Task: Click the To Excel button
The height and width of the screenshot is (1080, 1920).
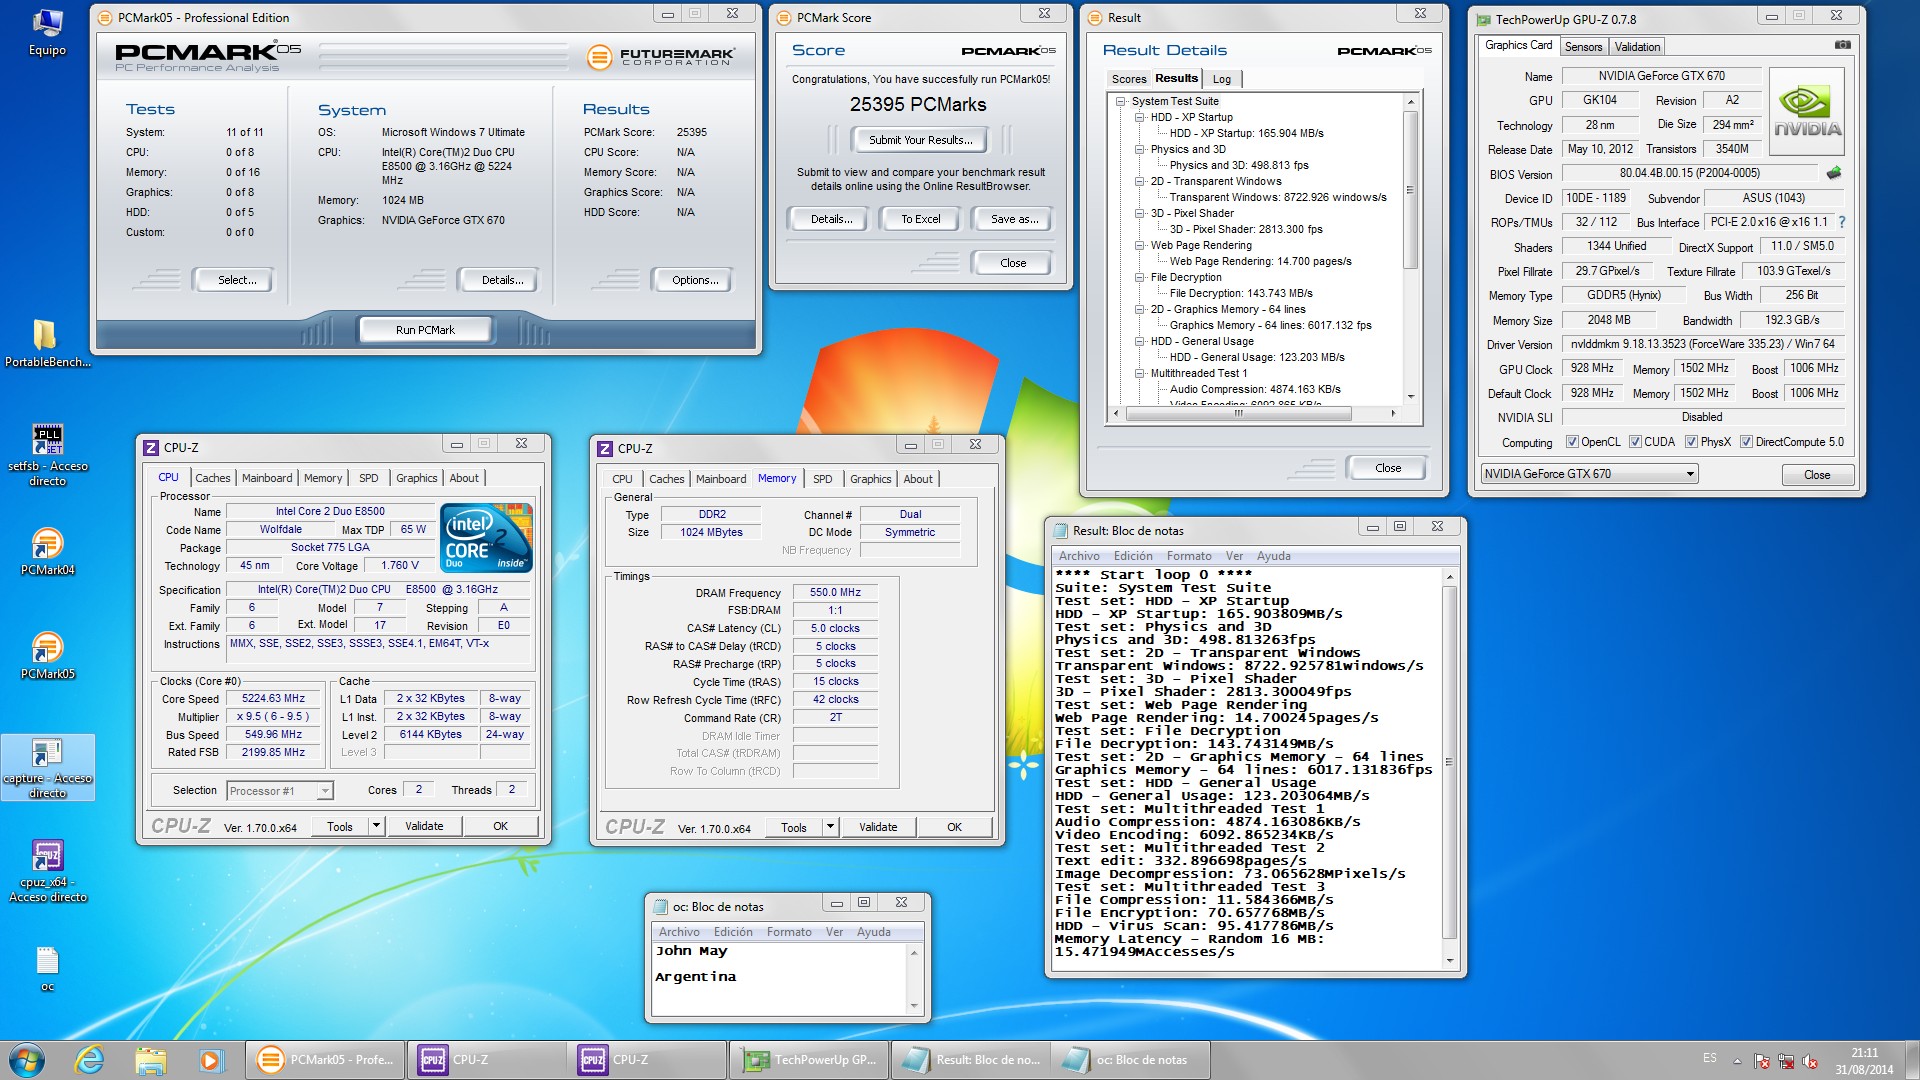Action: tap(920, 219)
